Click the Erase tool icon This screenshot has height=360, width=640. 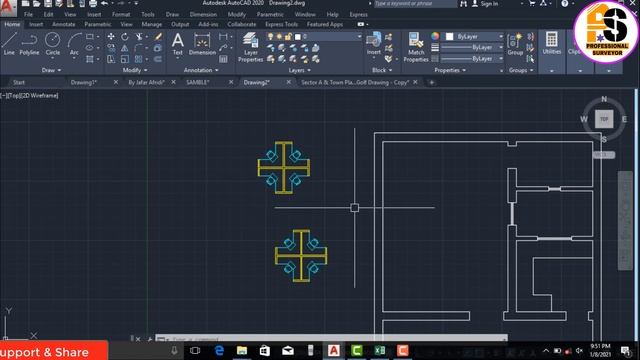[x=158, y=37]
